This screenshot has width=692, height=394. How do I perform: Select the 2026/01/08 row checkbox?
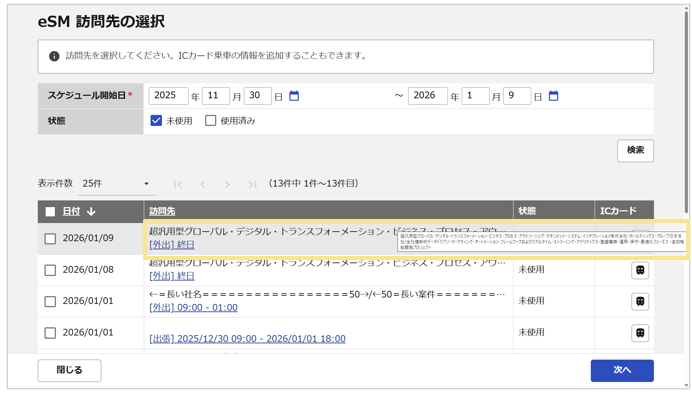pos(50,270)
